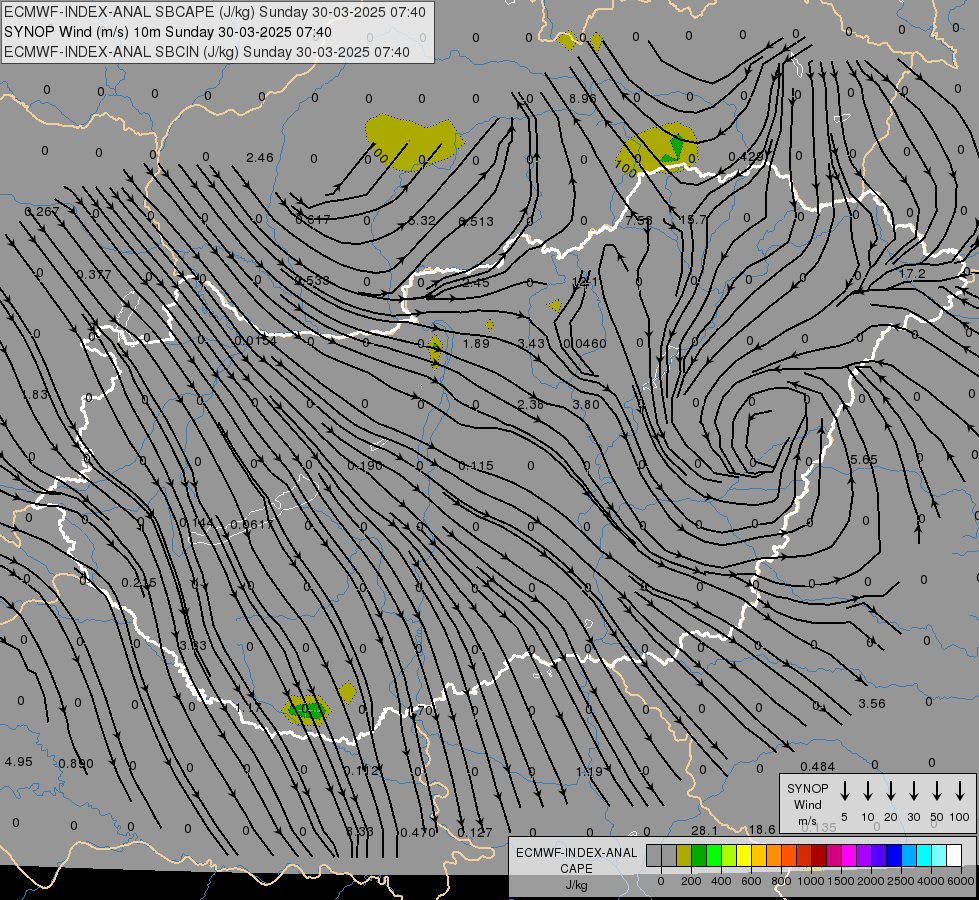Click the ECMWF-INDEX-ANAL CAPE legend label

pos(576,861)
